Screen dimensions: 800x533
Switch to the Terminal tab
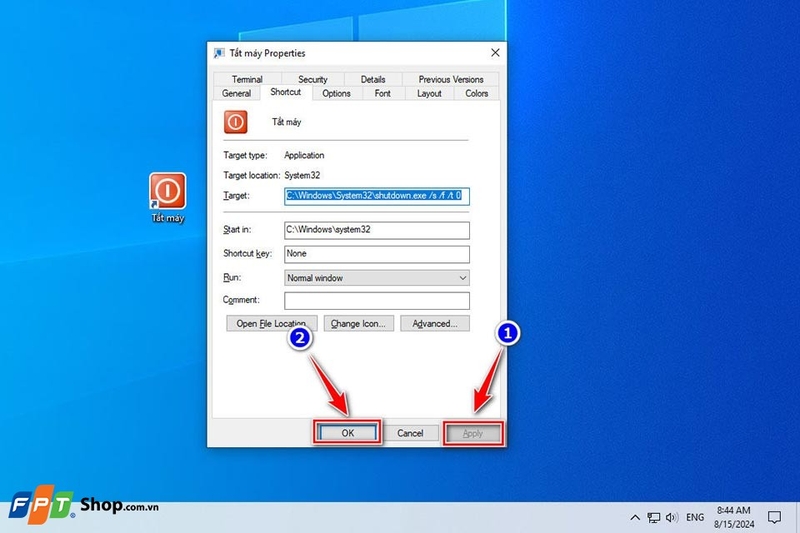coord(247,79)
